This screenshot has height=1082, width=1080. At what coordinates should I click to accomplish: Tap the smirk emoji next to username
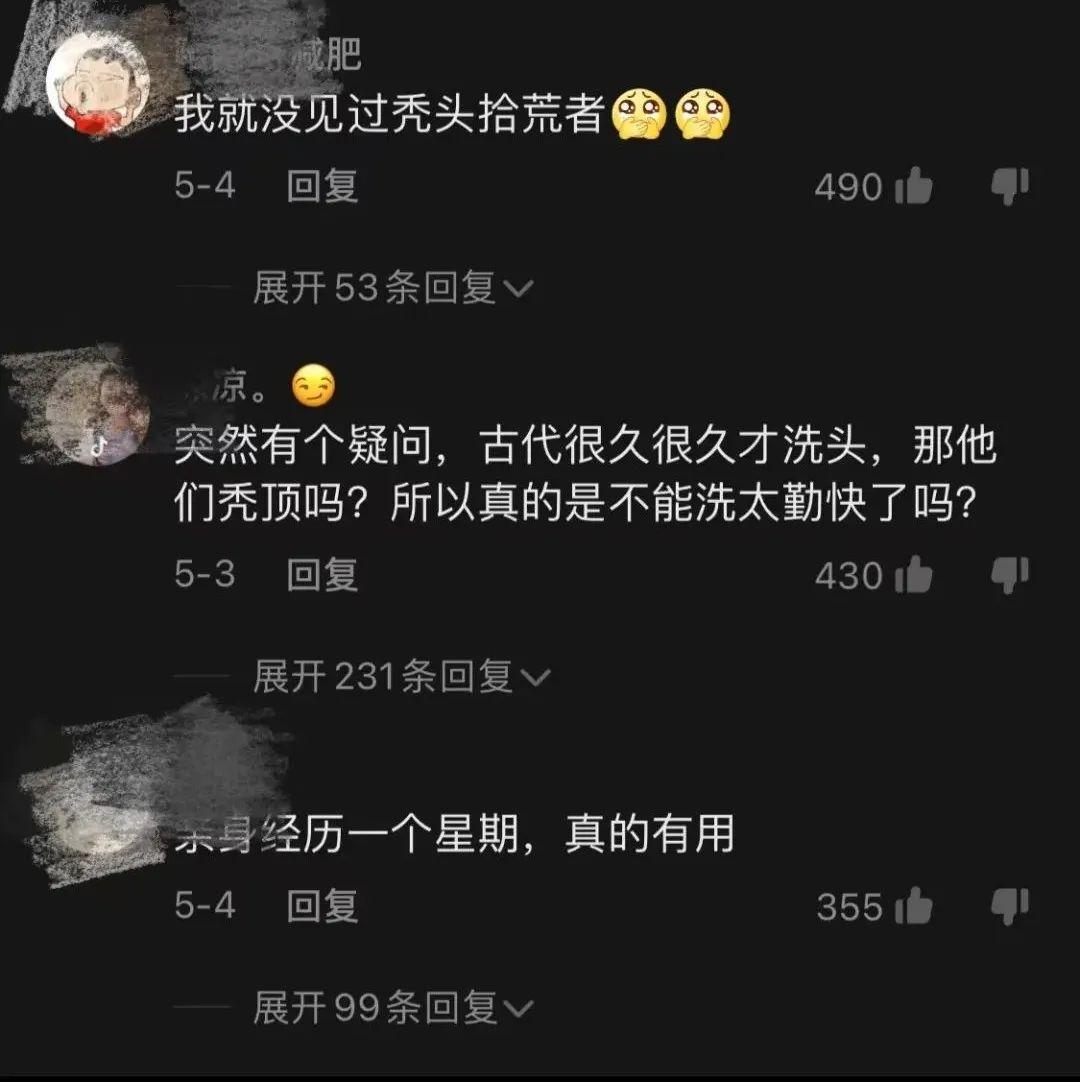pyautogui.click(x=313, y=385)
